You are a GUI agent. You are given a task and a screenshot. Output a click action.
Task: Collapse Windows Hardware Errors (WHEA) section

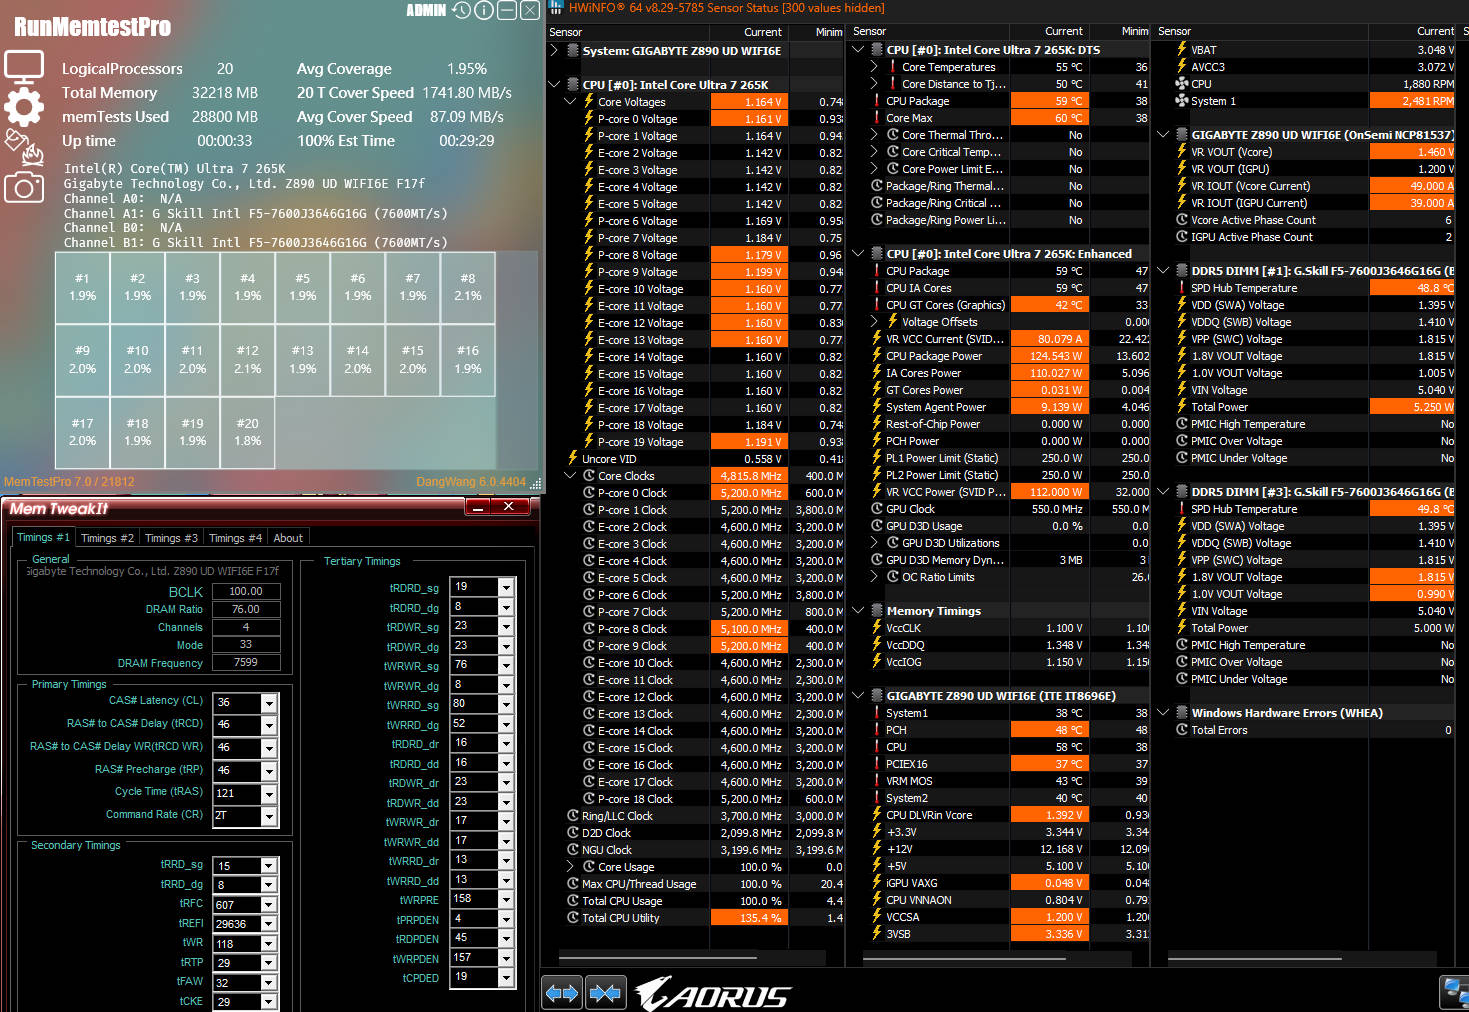click(1163, 712)
